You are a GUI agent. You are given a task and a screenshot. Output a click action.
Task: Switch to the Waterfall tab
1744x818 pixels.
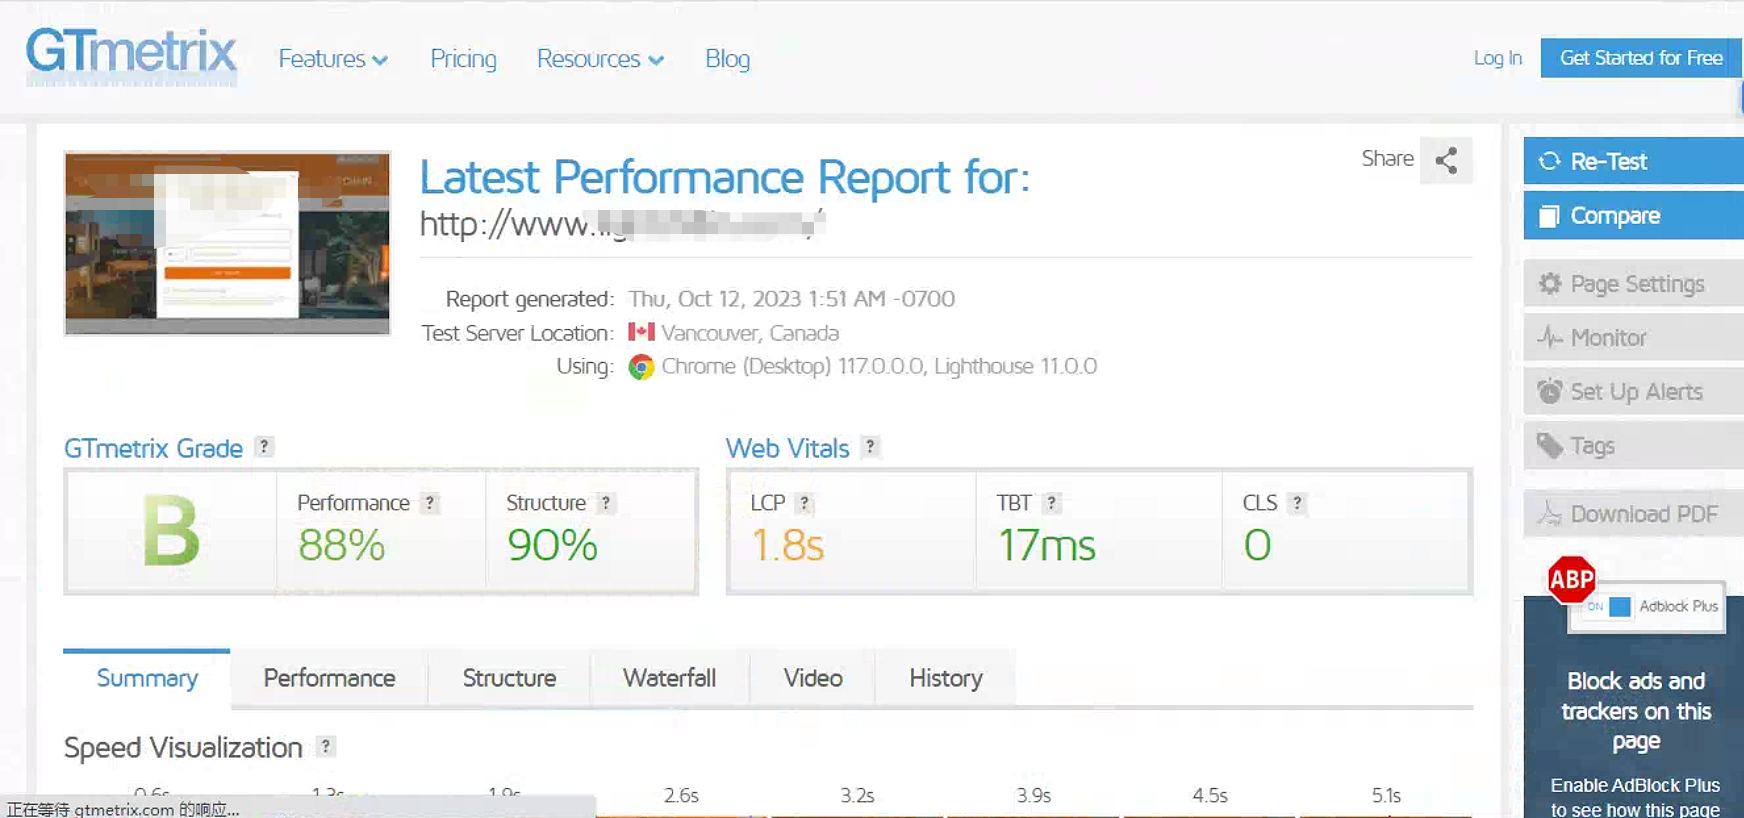[669, 678]
